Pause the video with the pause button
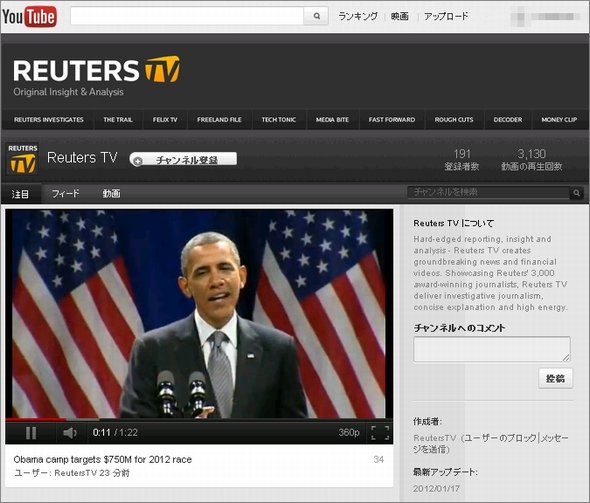 [31, 433]
